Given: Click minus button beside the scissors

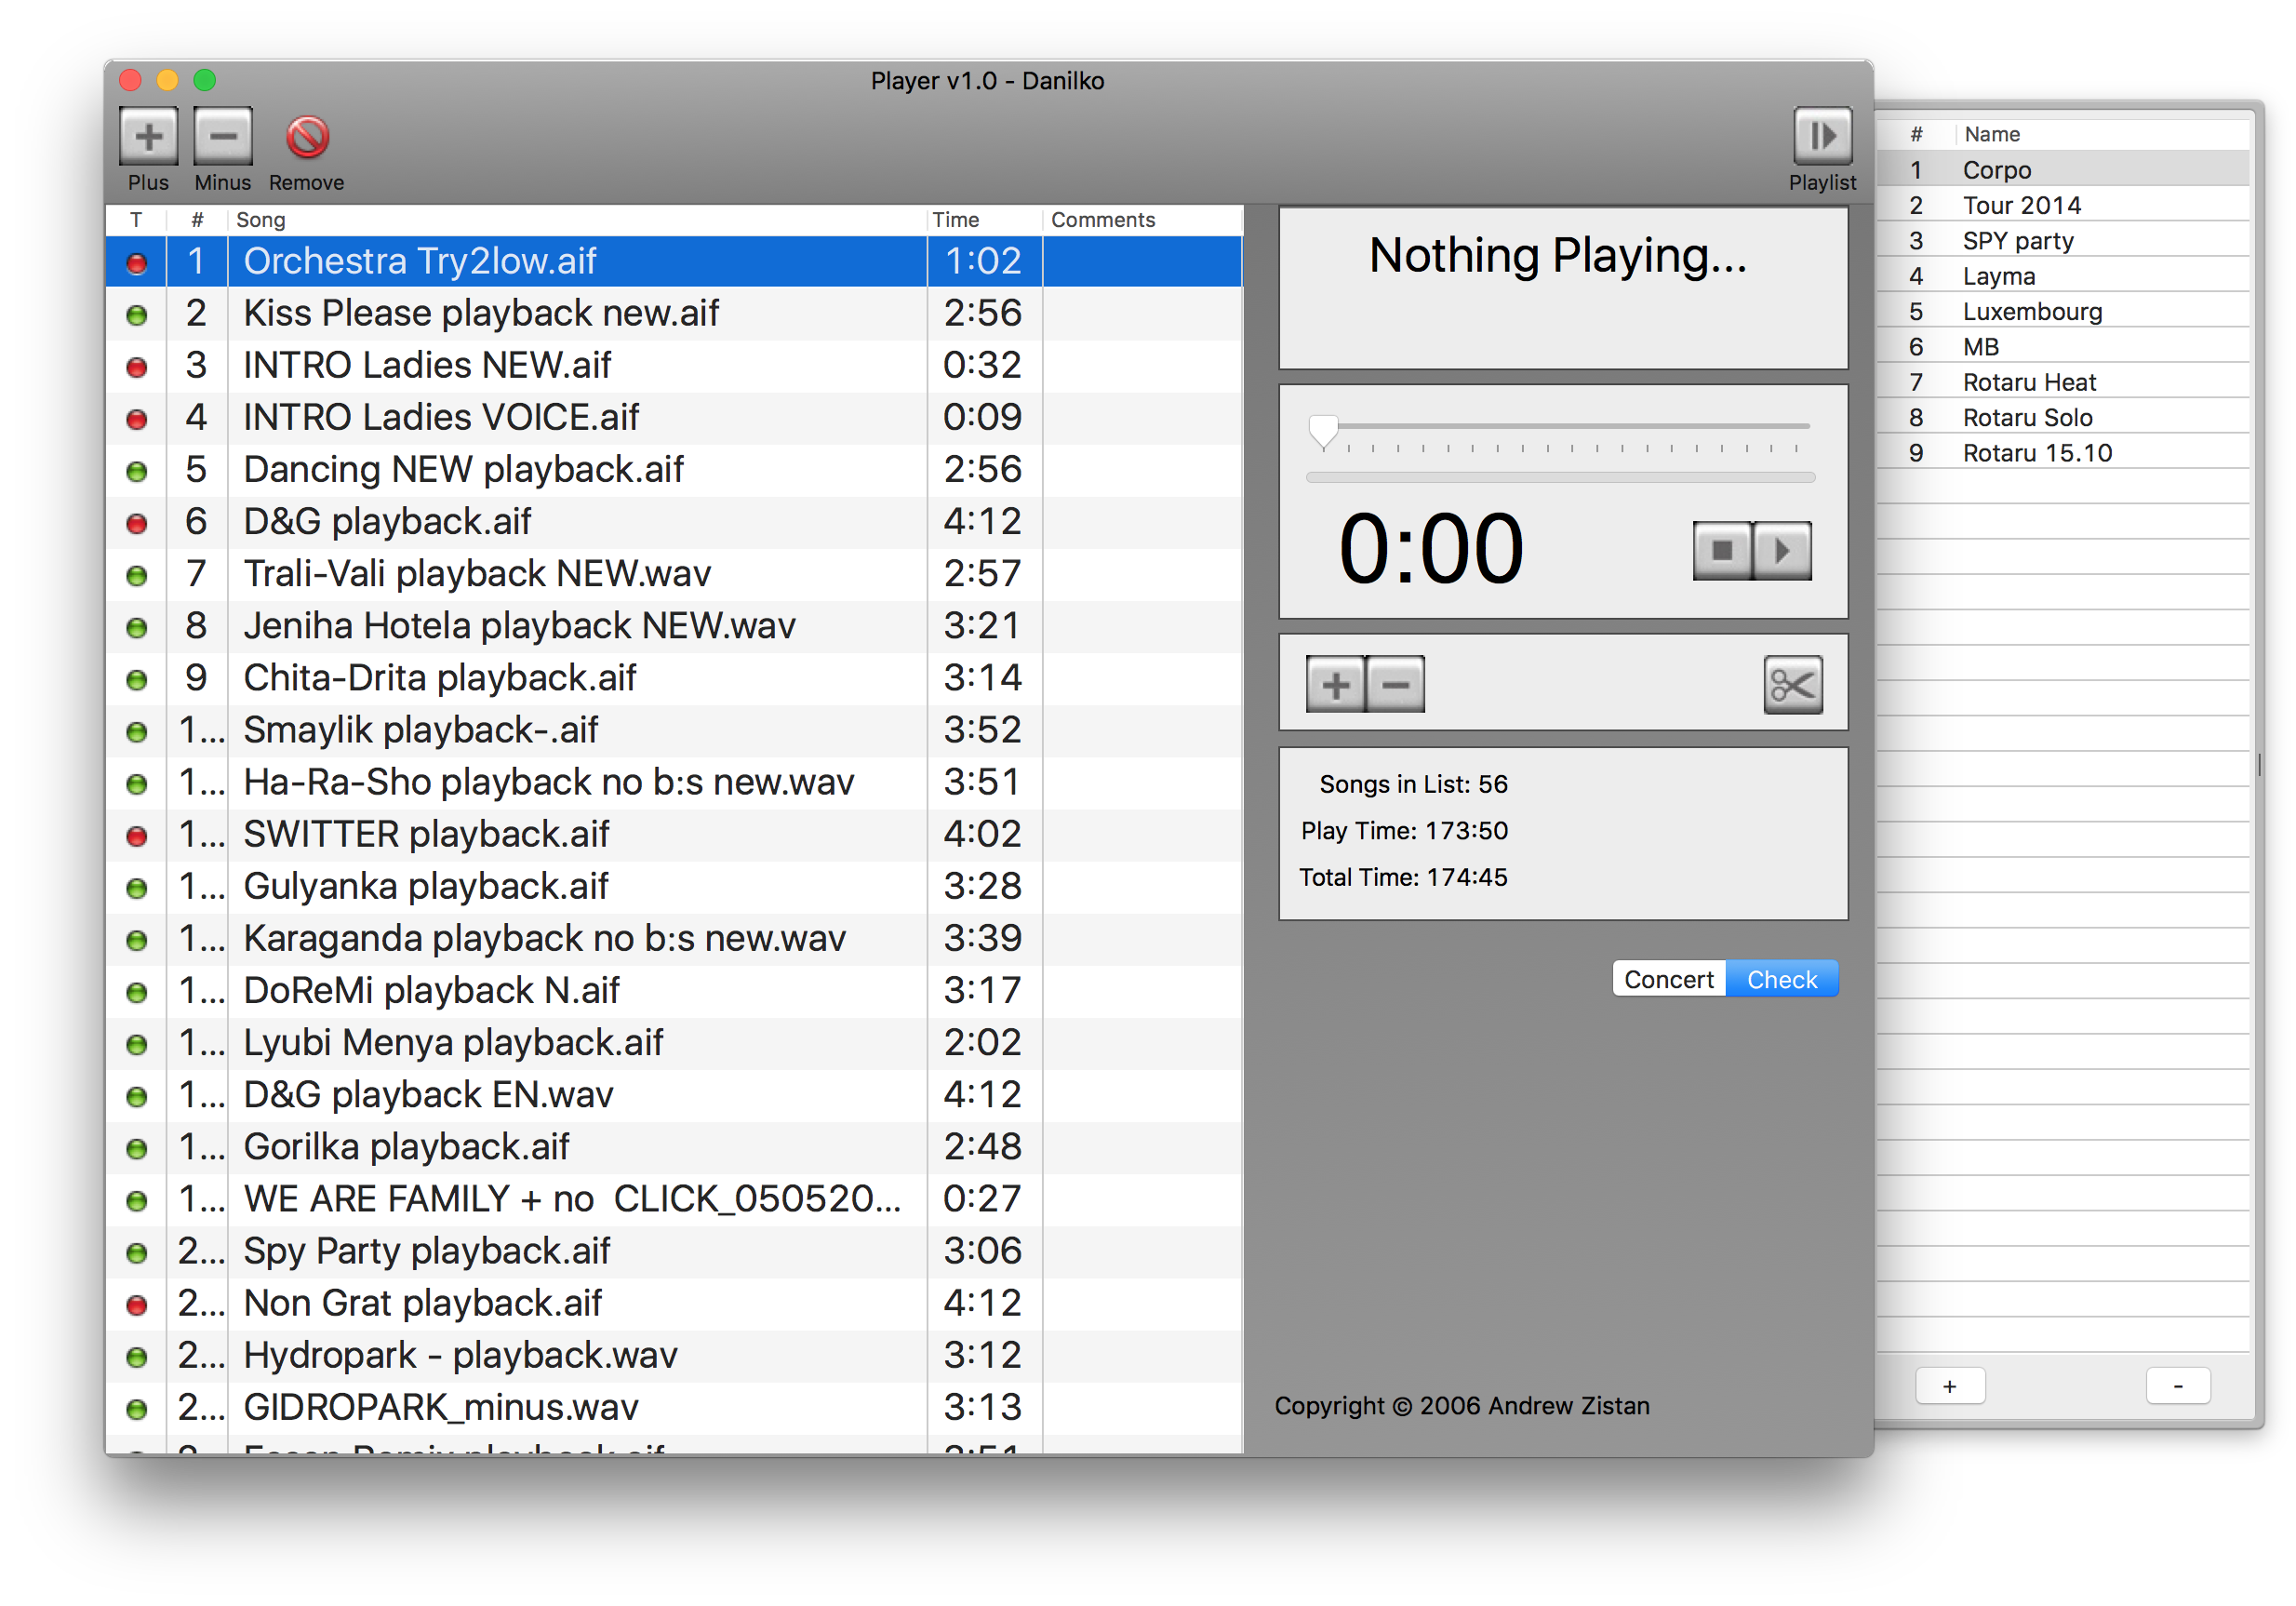Looking at the screenshot, I should [x=1395, y=685].
